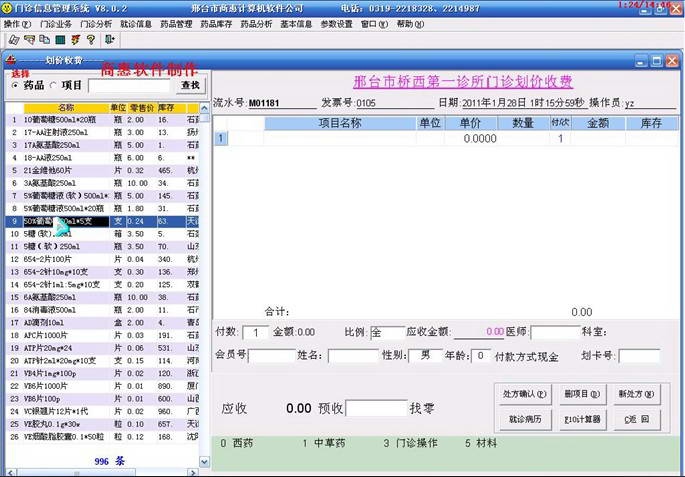Screen dimensions: 685x477
Task: Select row 1 marker in billing table
Action: coord(221,138)
